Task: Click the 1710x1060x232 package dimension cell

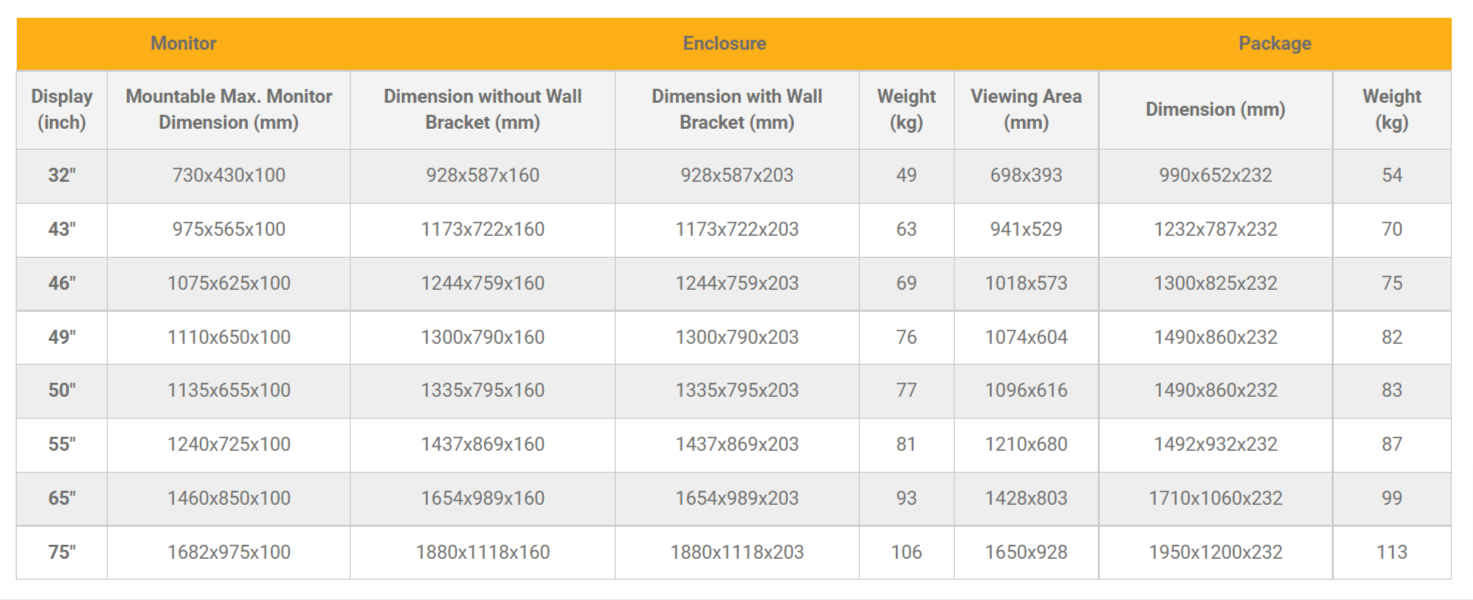Action: (1215, 498)
